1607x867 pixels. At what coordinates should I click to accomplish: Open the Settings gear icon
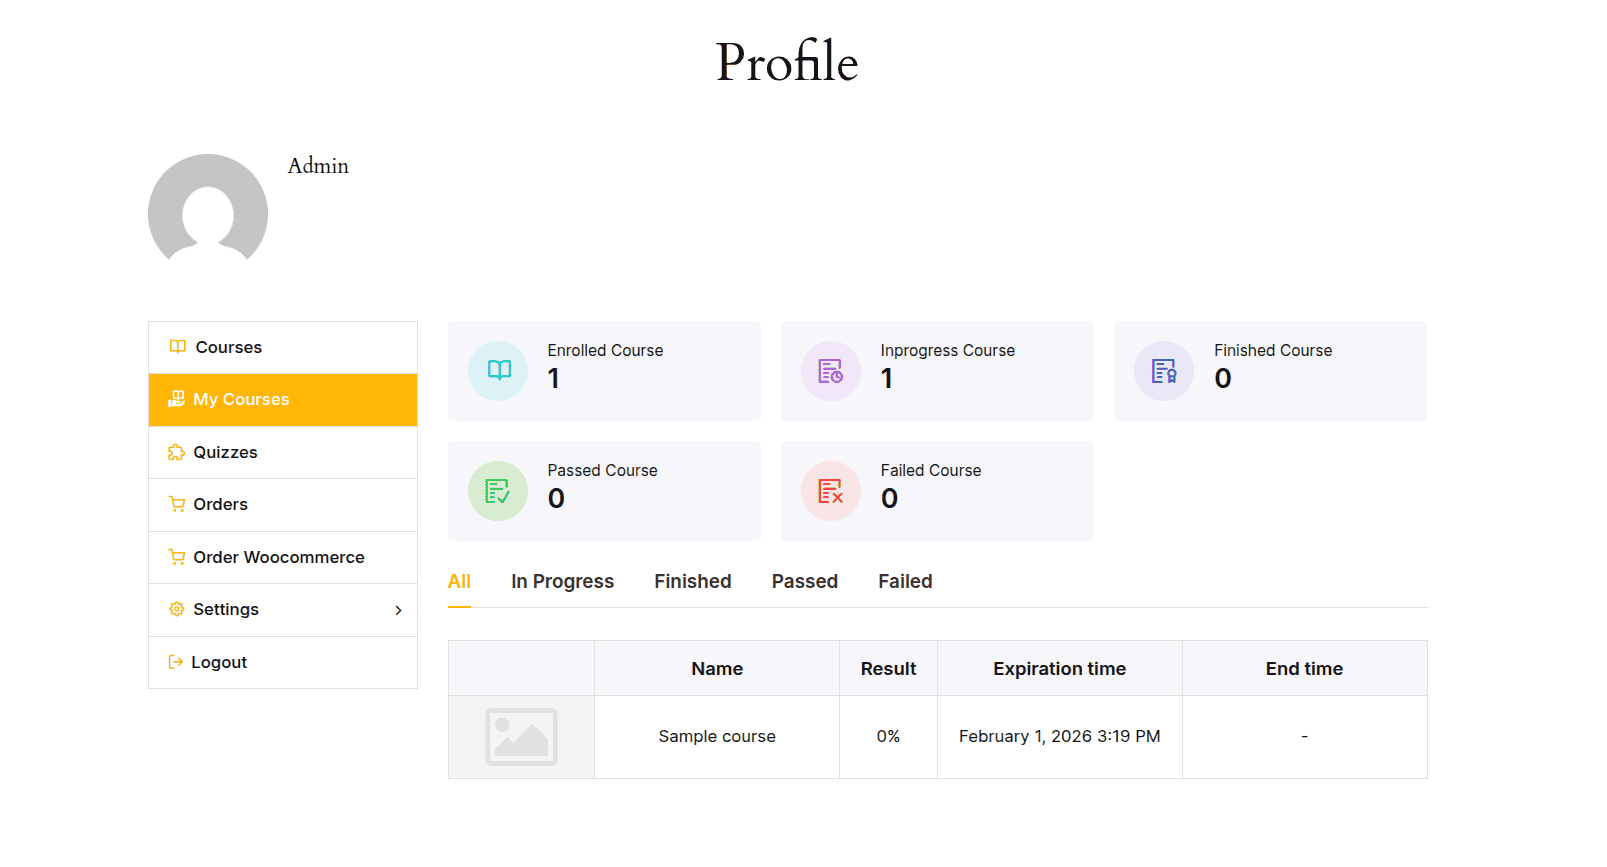click(176, 609)
